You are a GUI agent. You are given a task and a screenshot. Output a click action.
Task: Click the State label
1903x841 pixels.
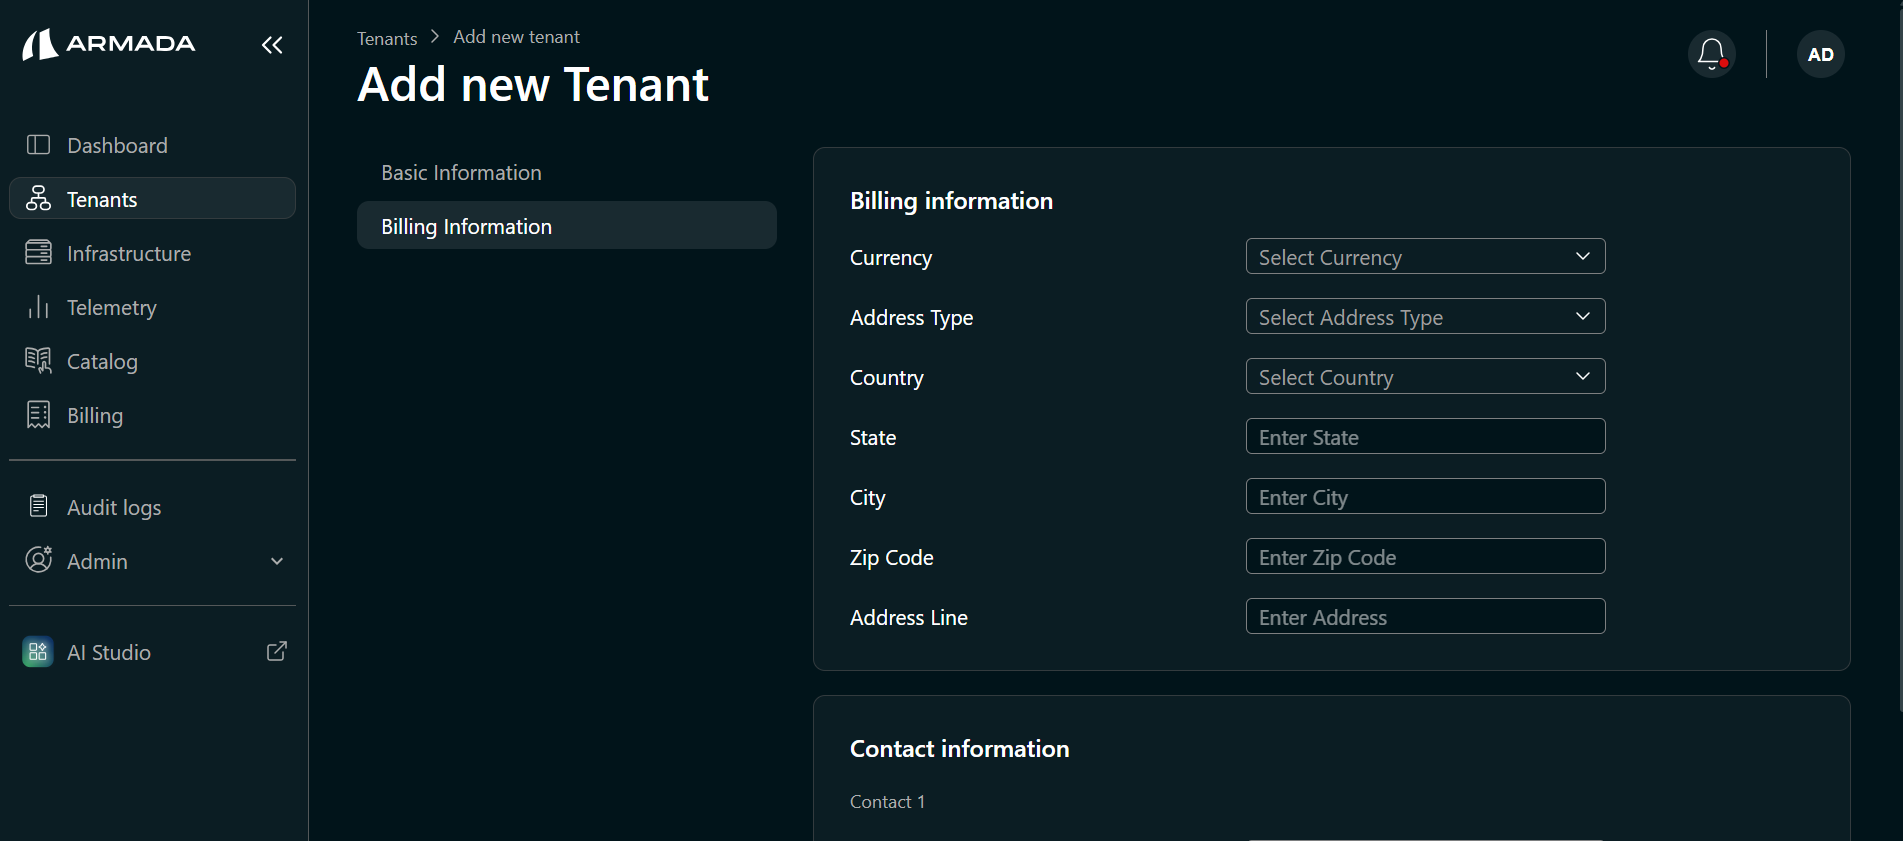(872, 438)
